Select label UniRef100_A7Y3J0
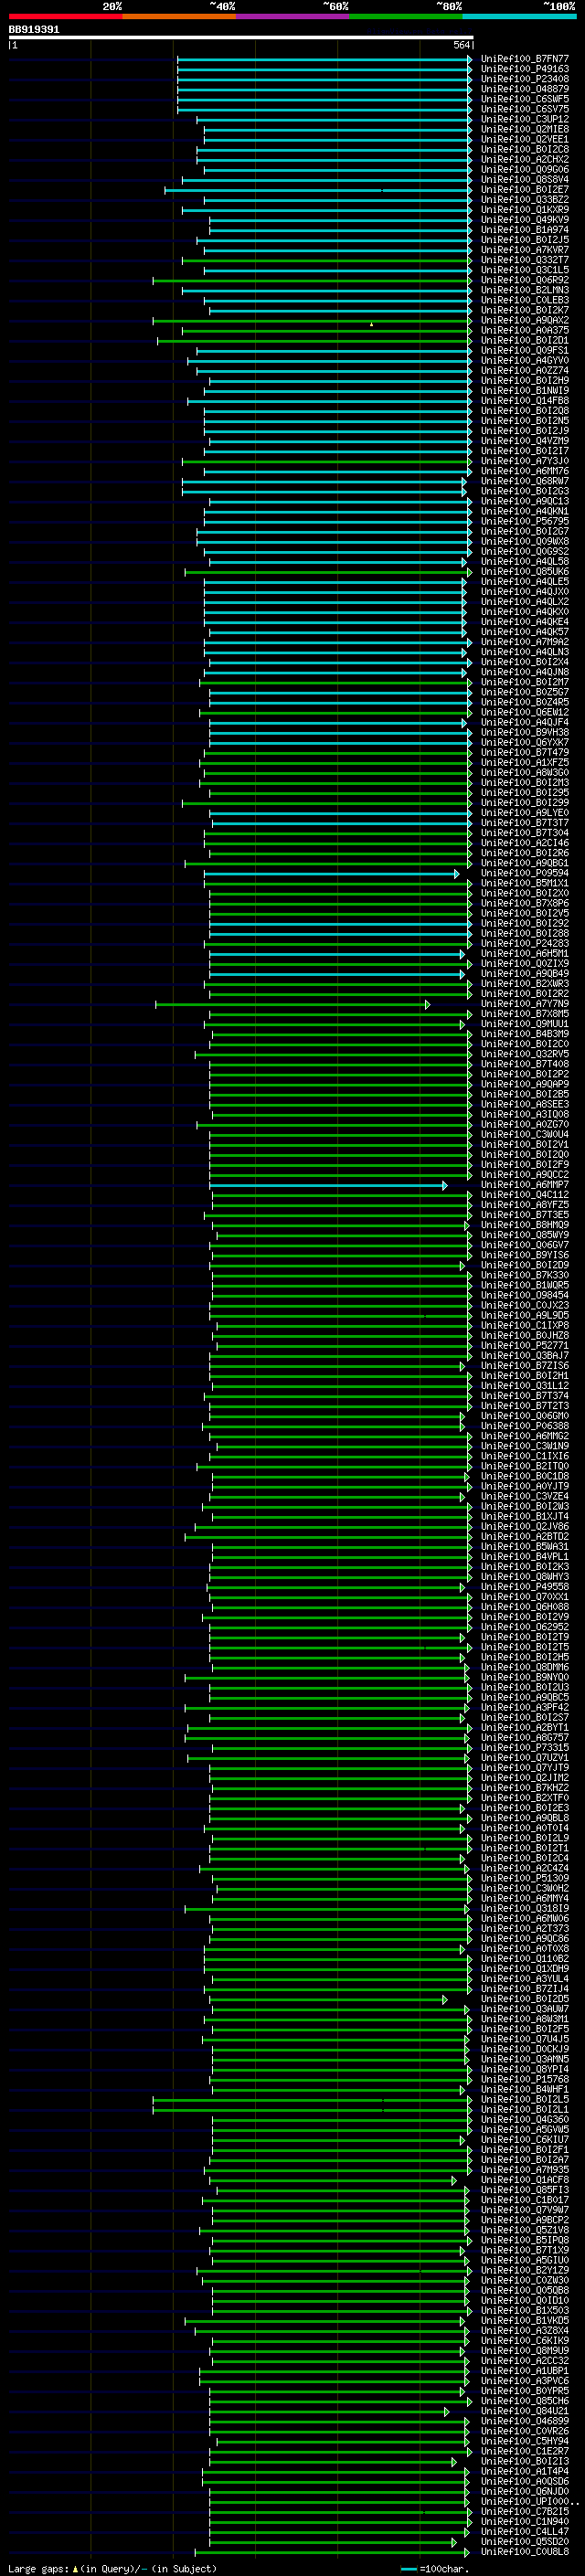This screenshot has width=585, height=2576. 525,462
